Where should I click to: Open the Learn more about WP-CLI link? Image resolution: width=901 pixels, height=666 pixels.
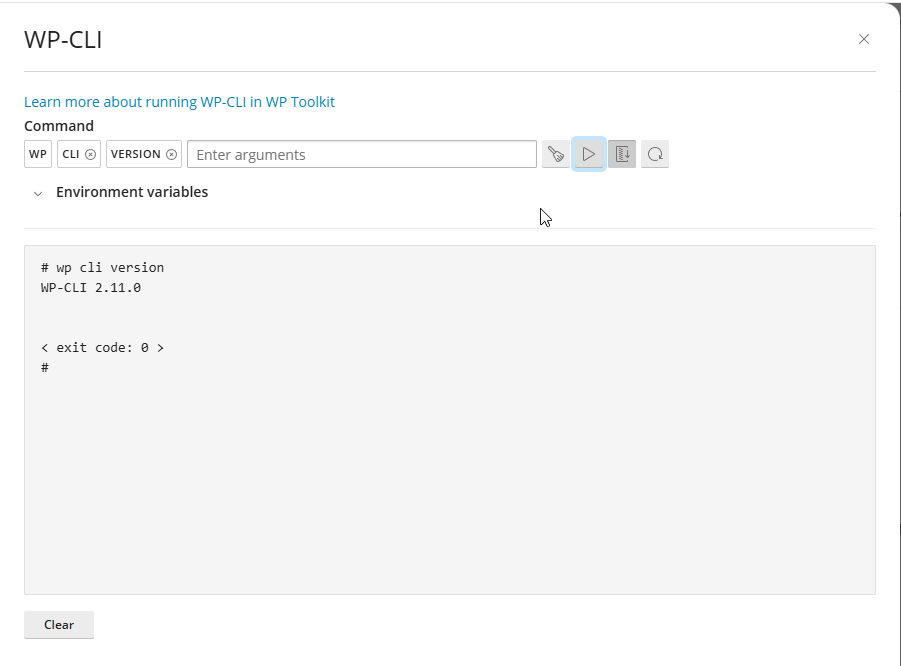tap(179, 102)
